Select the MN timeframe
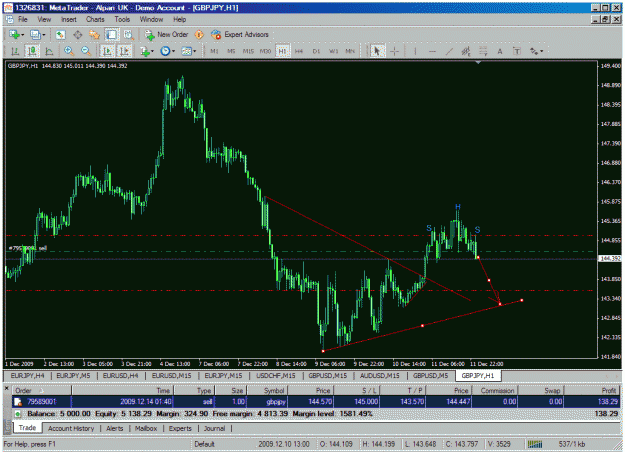This screenshot has width=625, height=452. pos(350,51)
